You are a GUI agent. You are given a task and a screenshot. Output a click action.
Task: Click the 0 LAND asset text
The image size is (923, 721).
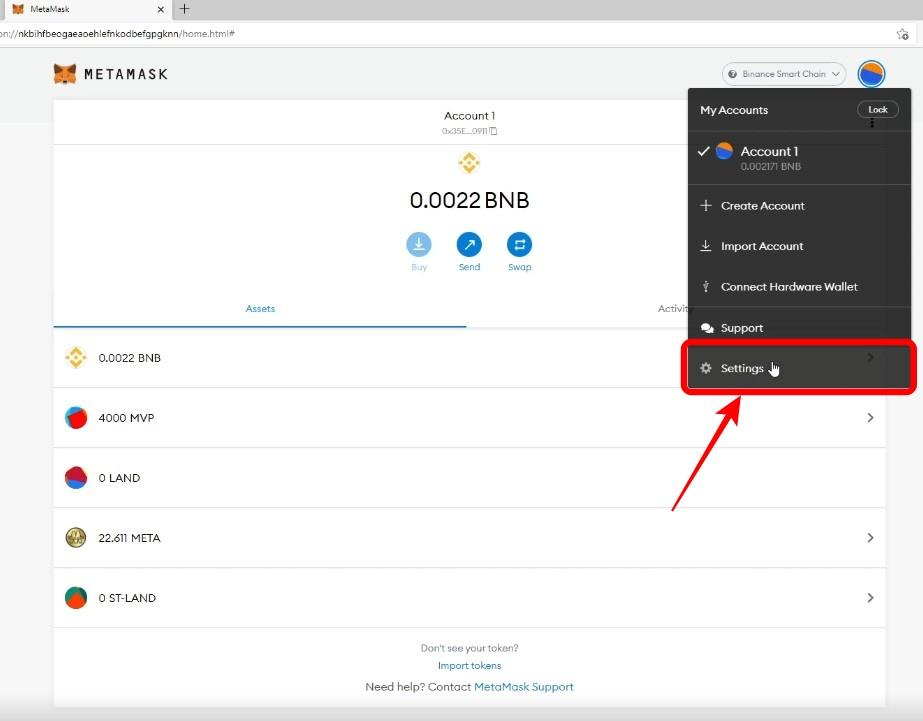[x=119, y=478]
